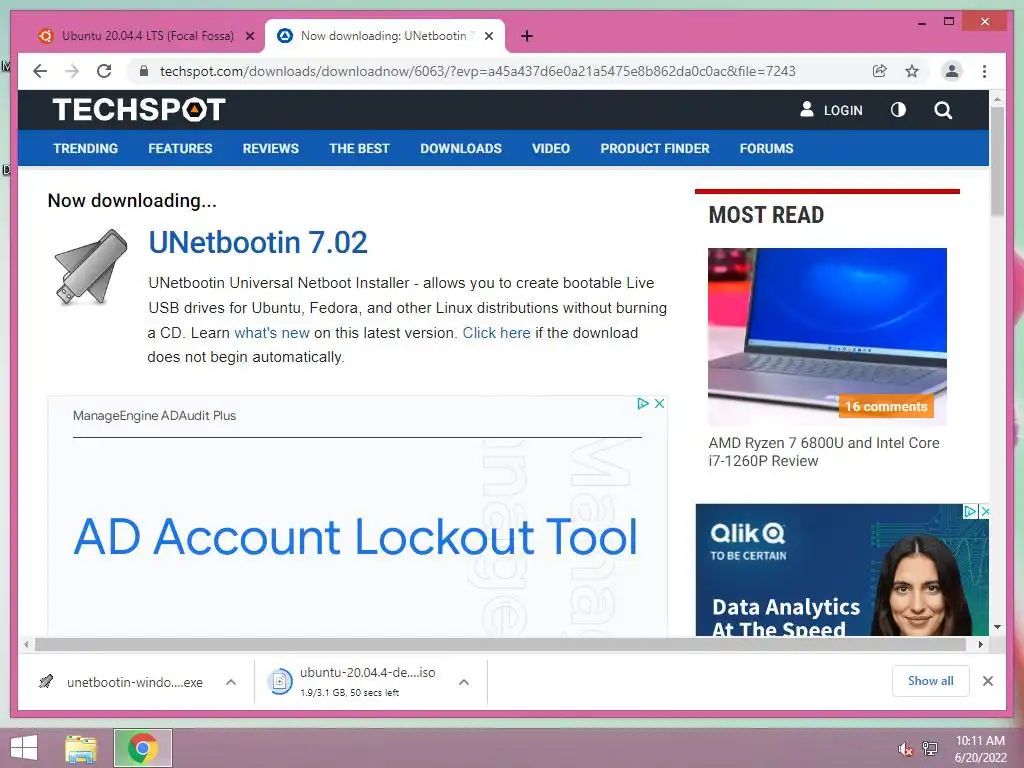Click Show all downloads
Viewport: 1024px width, 768px height.
point(931,681)
